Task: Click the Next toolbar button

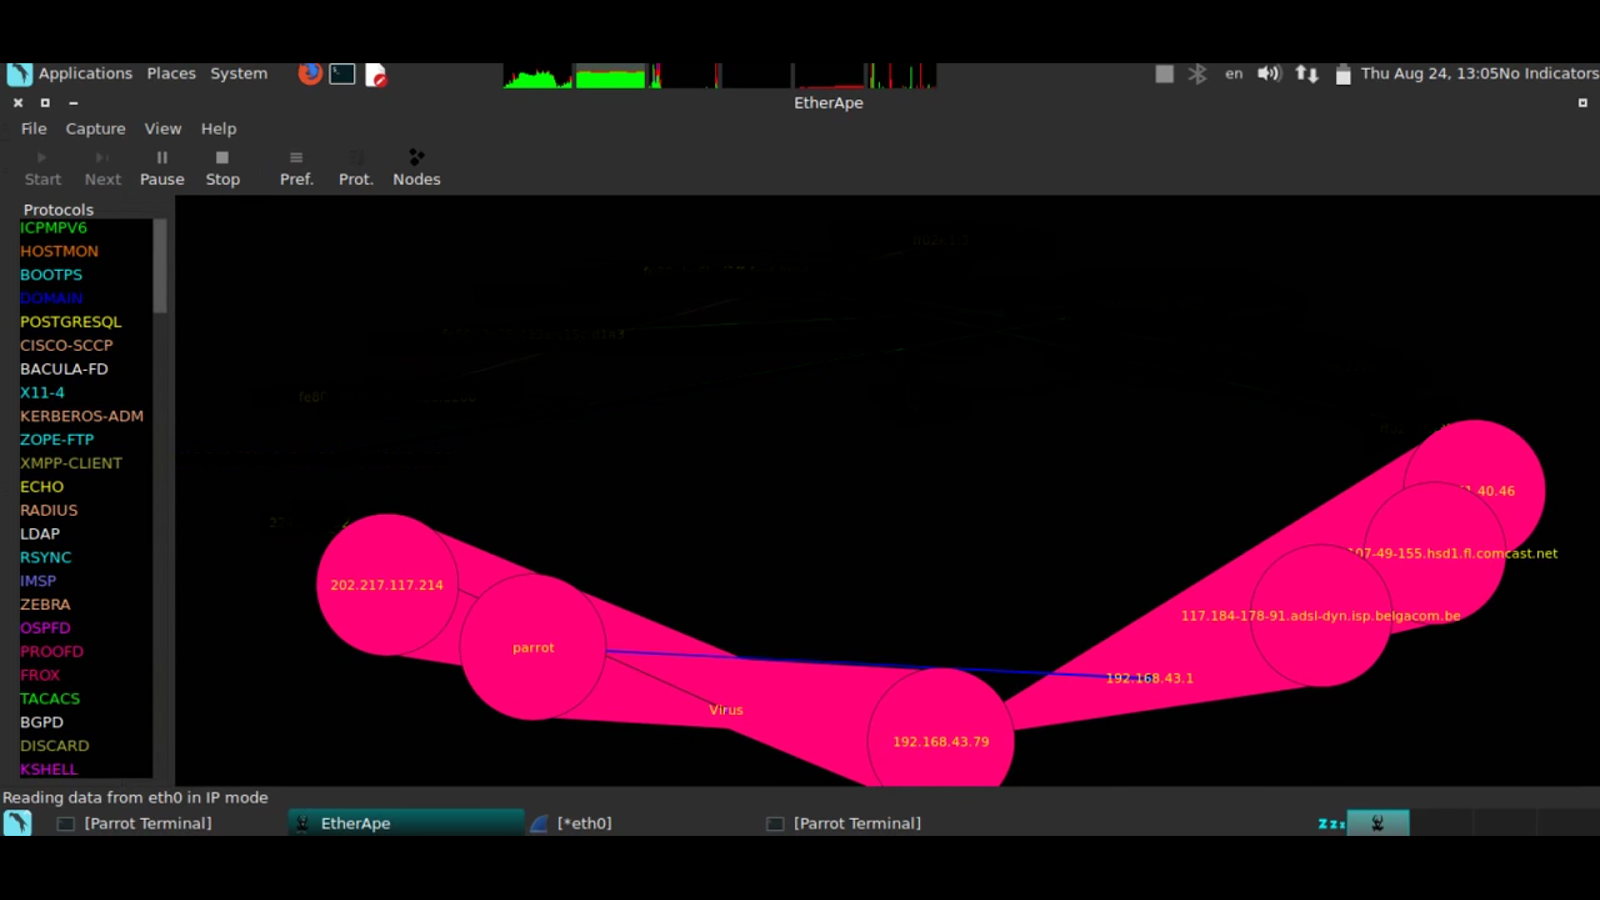Action: pos(103,168)
